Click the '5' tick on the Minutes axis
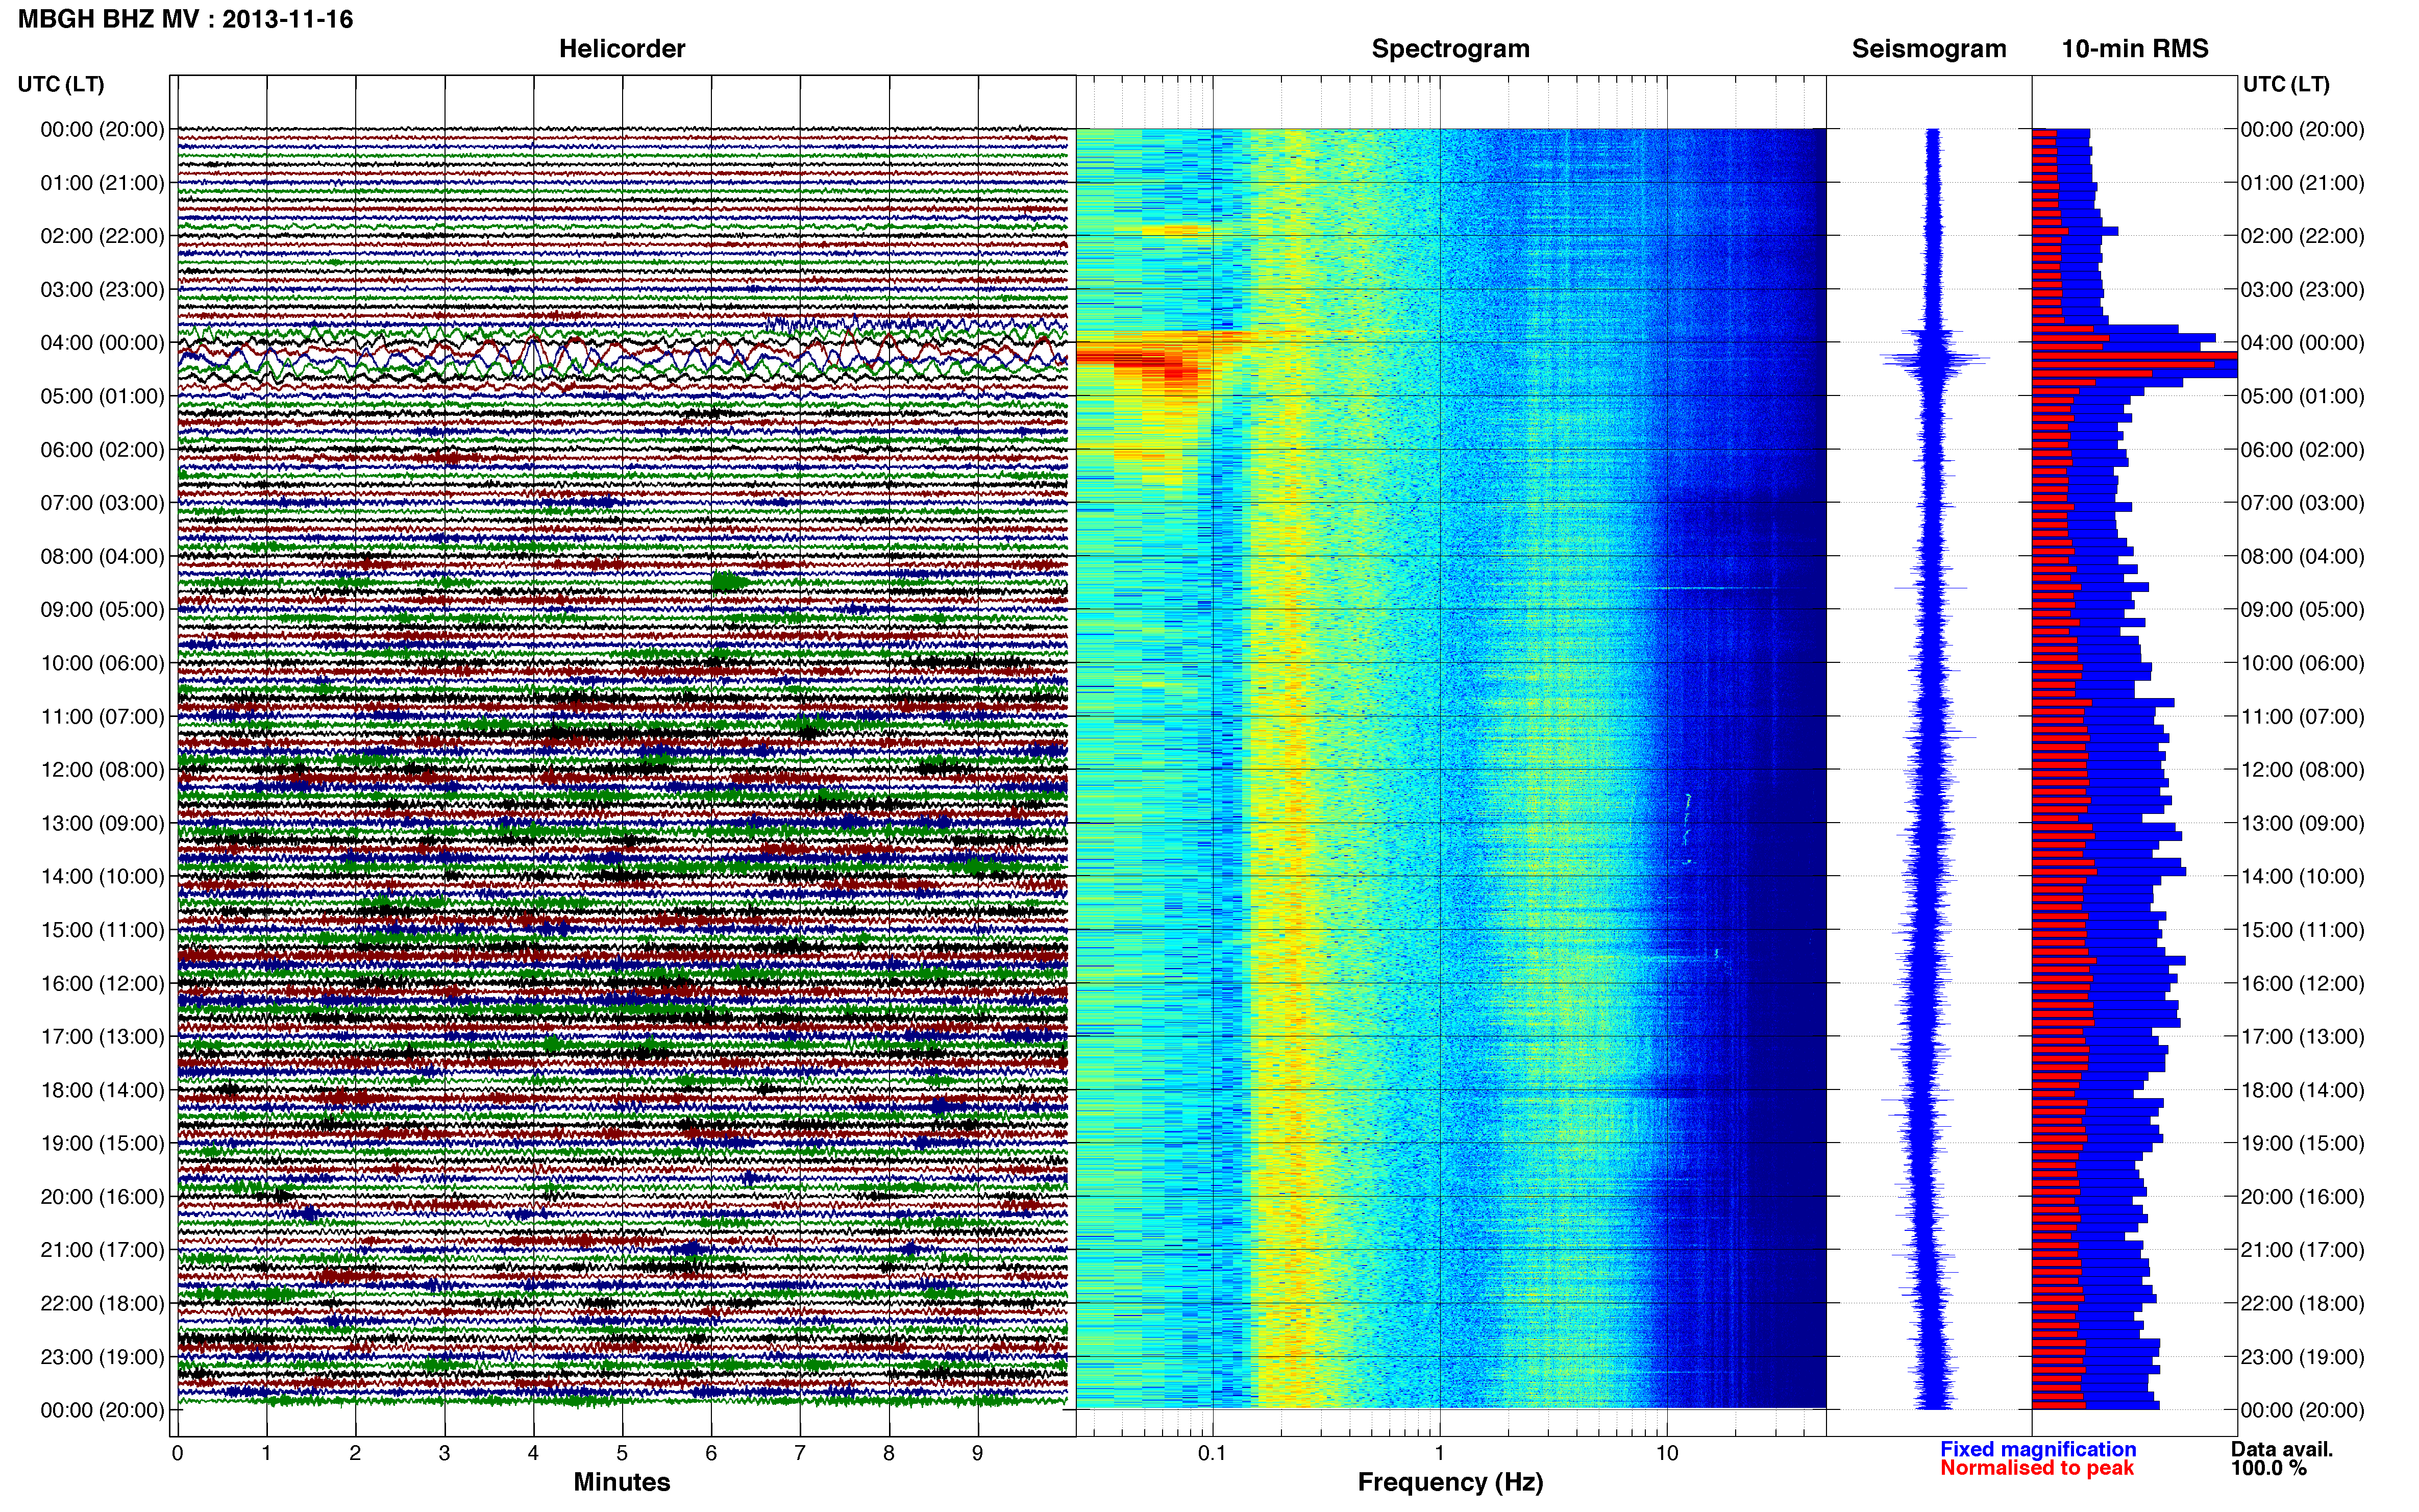2419x1512 pixels. click(x=622, y=1454)
